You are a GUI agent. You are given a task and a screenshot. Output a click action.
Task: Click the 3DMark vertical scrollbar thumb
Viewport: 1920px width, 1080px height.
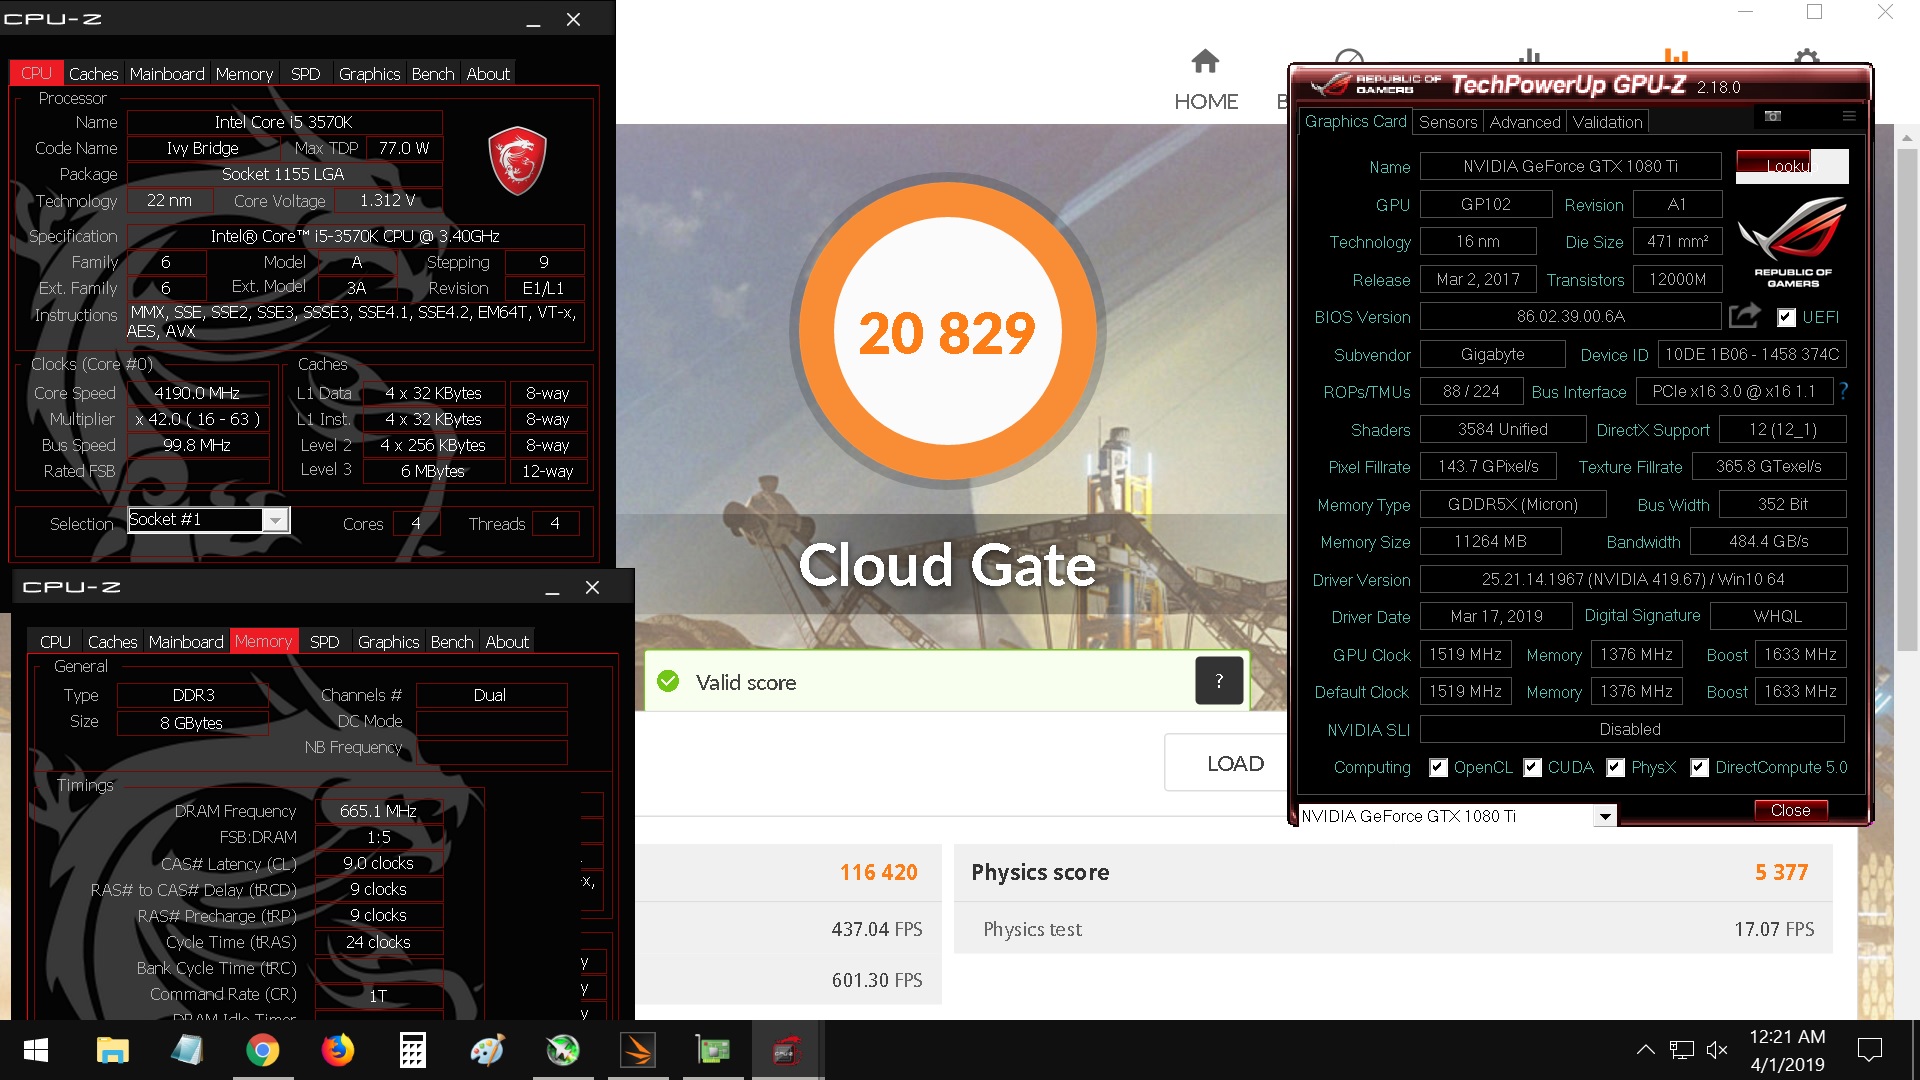(x=1907, y=400)
